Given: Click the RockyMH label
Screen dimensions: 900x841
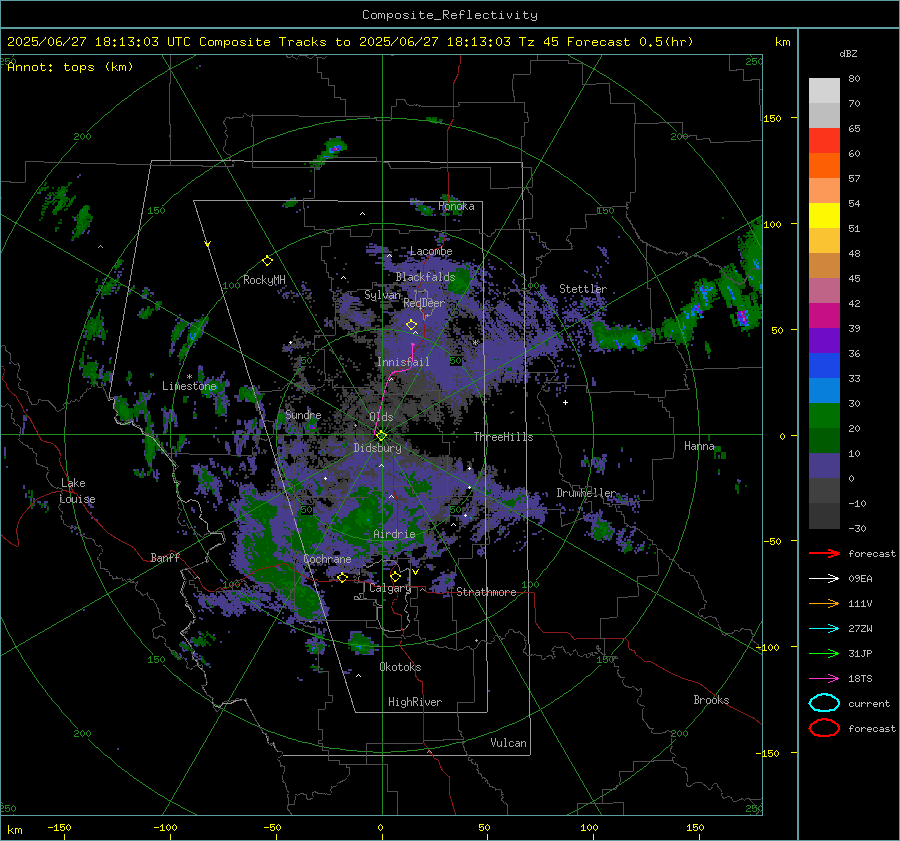Looking at the screenshot, I should pyautogui.click(x=264, y=280).
